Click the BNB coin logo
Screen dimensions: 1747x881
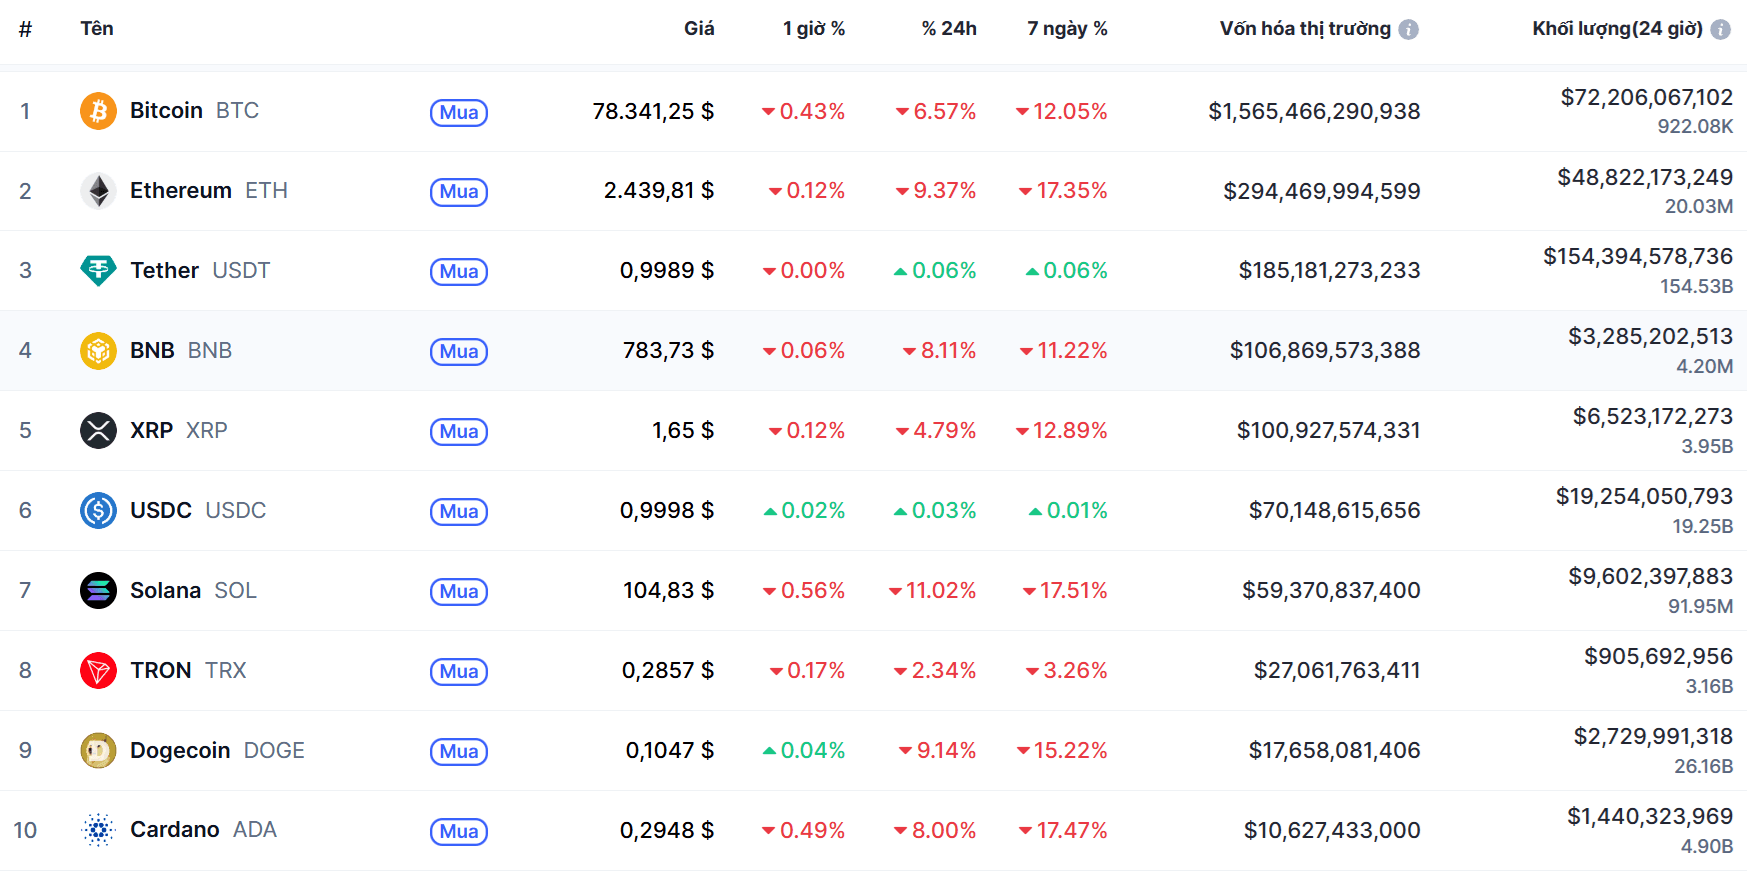coord(98,351)
